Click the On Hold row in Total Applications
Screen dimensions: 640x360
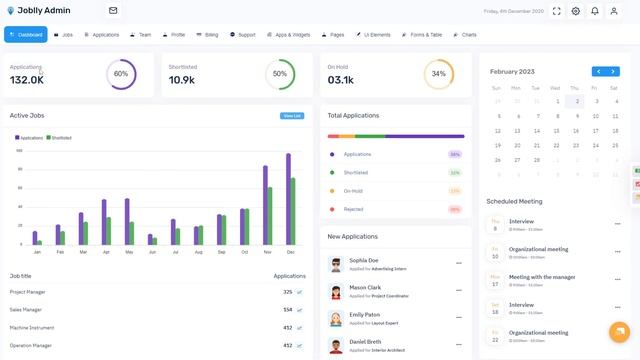(396, 191)
